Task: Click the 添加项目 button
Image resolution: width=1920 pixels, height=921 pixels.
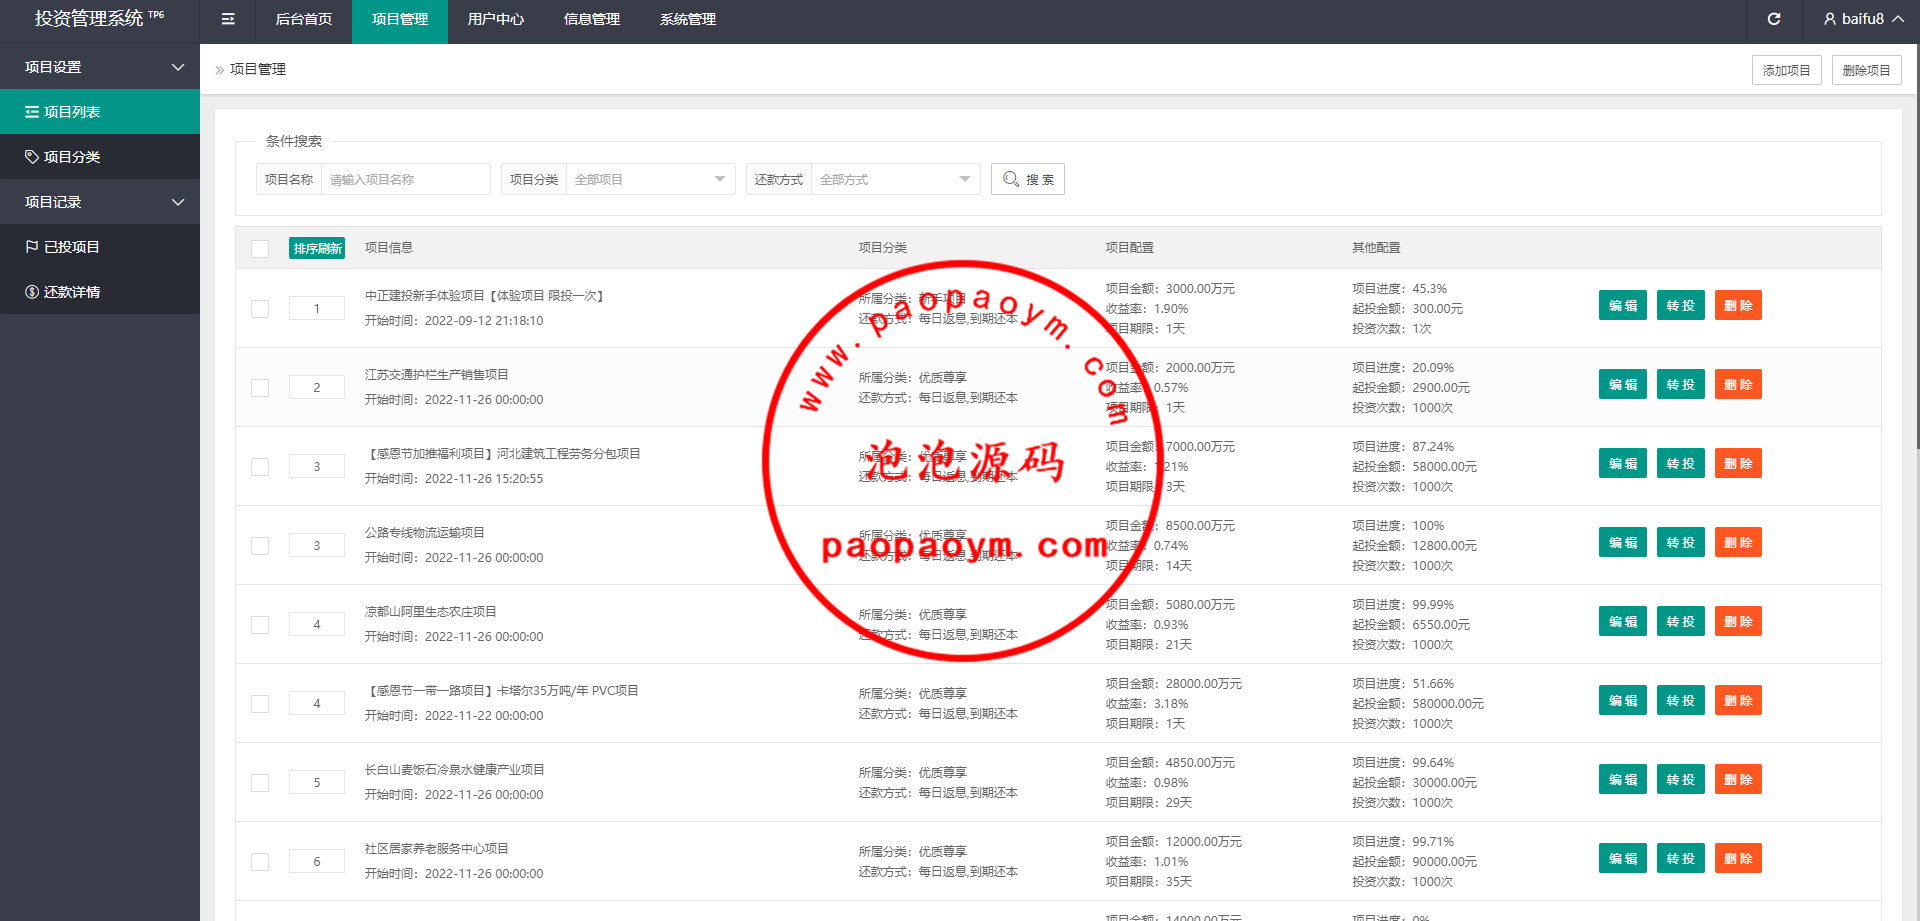Action: pos(1787,70)
